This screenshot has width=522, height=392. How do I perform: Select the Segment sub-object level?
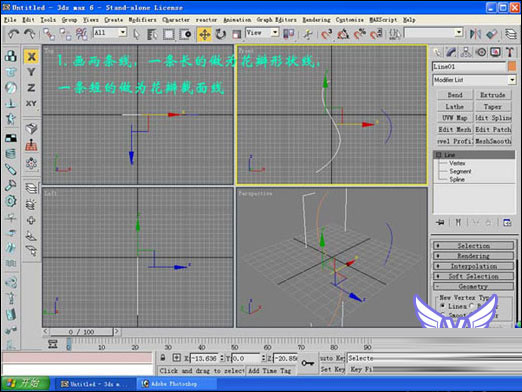[460, 171]
